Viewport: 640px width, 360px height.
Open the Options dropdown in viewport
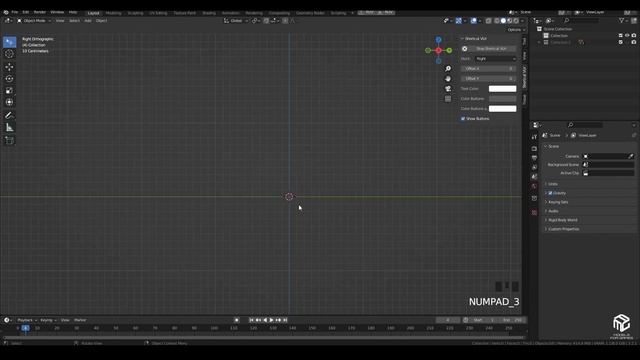pos(516,30)
